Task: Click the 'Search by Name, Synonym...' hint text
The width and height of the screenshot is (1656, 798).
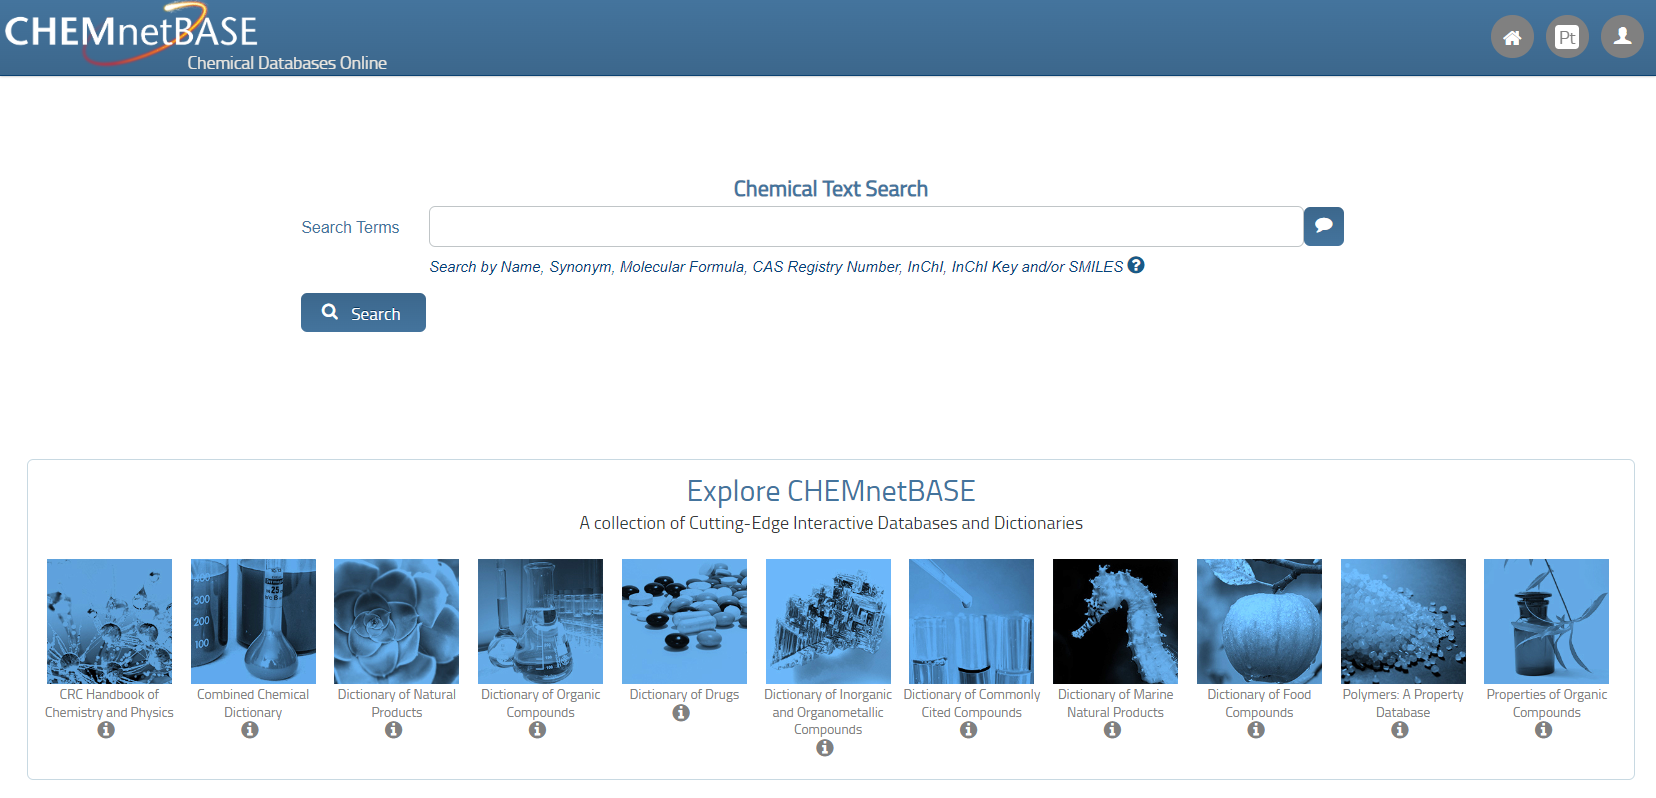Action: (776, 267)
